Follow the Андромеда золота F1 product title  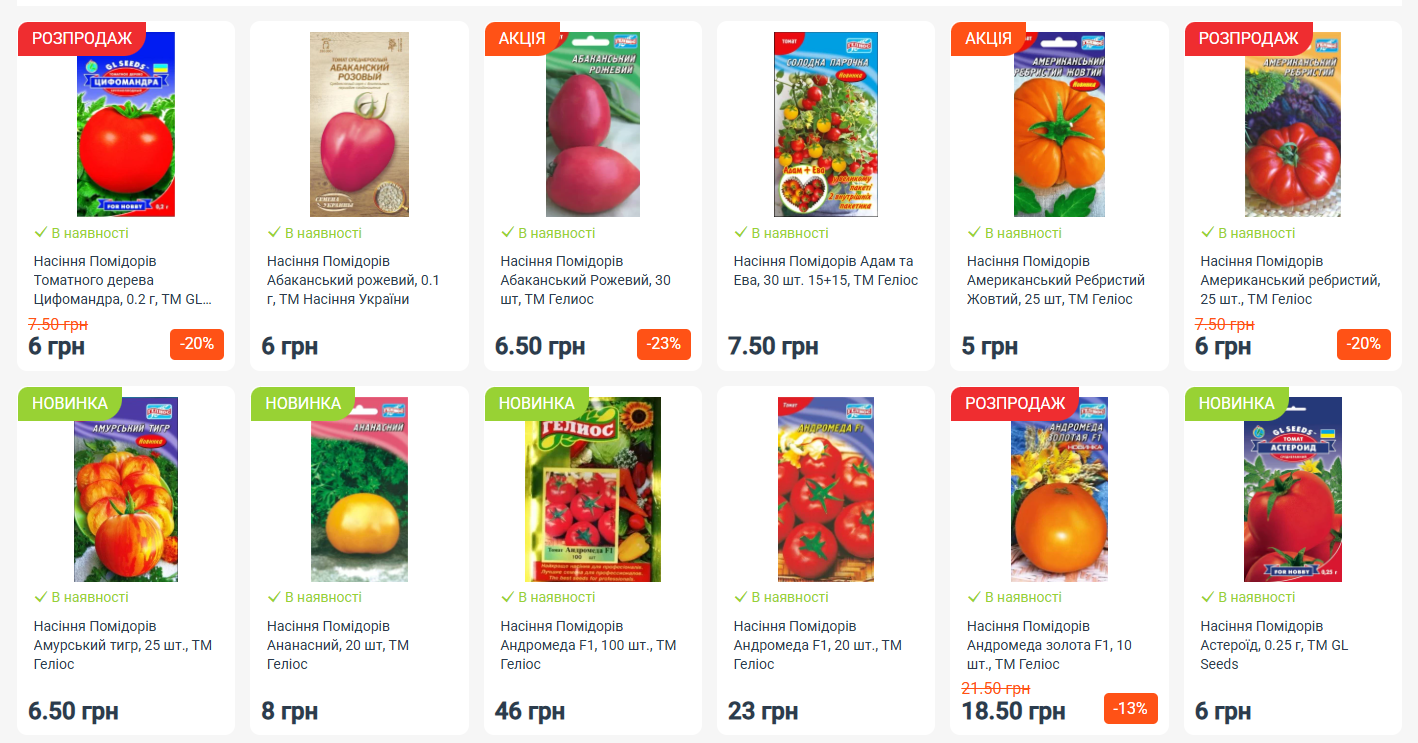1049,645
